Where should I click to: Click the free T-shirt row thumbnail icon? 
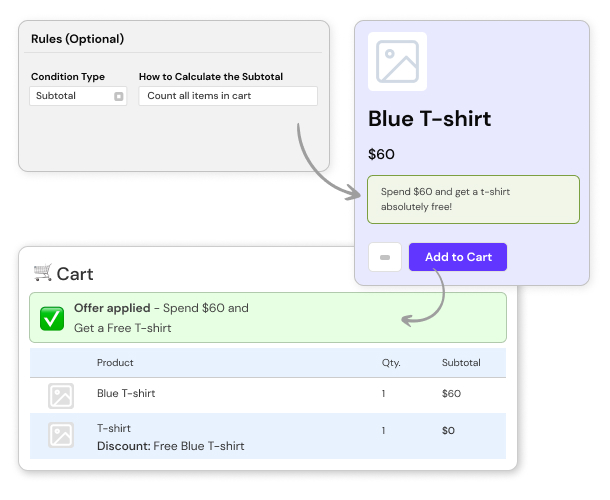61,435
